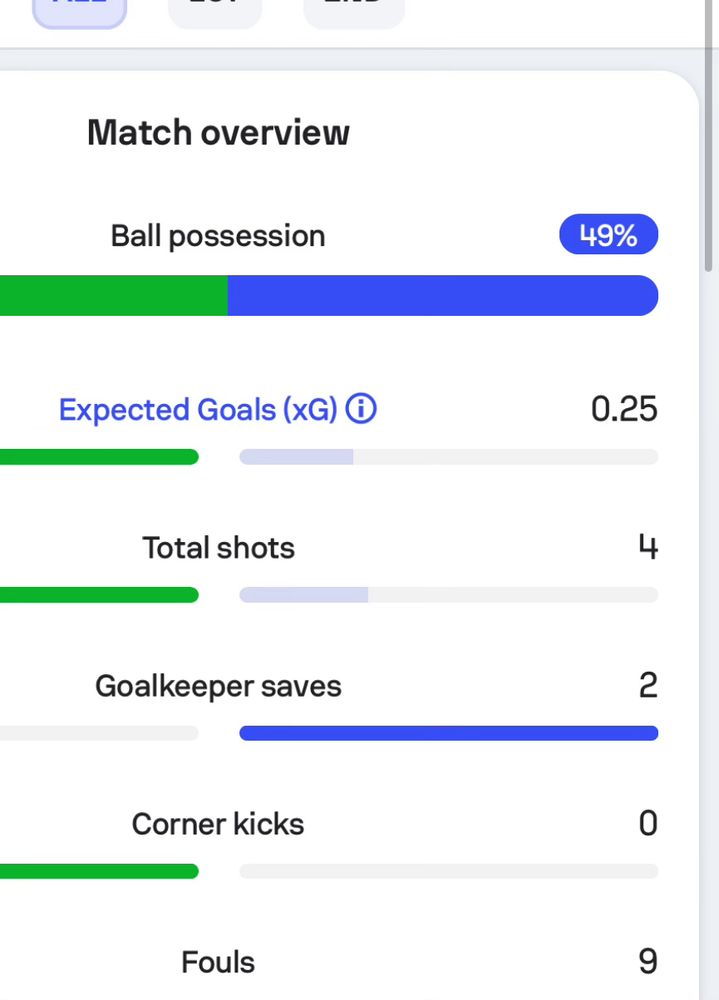Click the page scrollbar thumb
The height and width of the screenshot is (1000, 719).
coord(708,135)
